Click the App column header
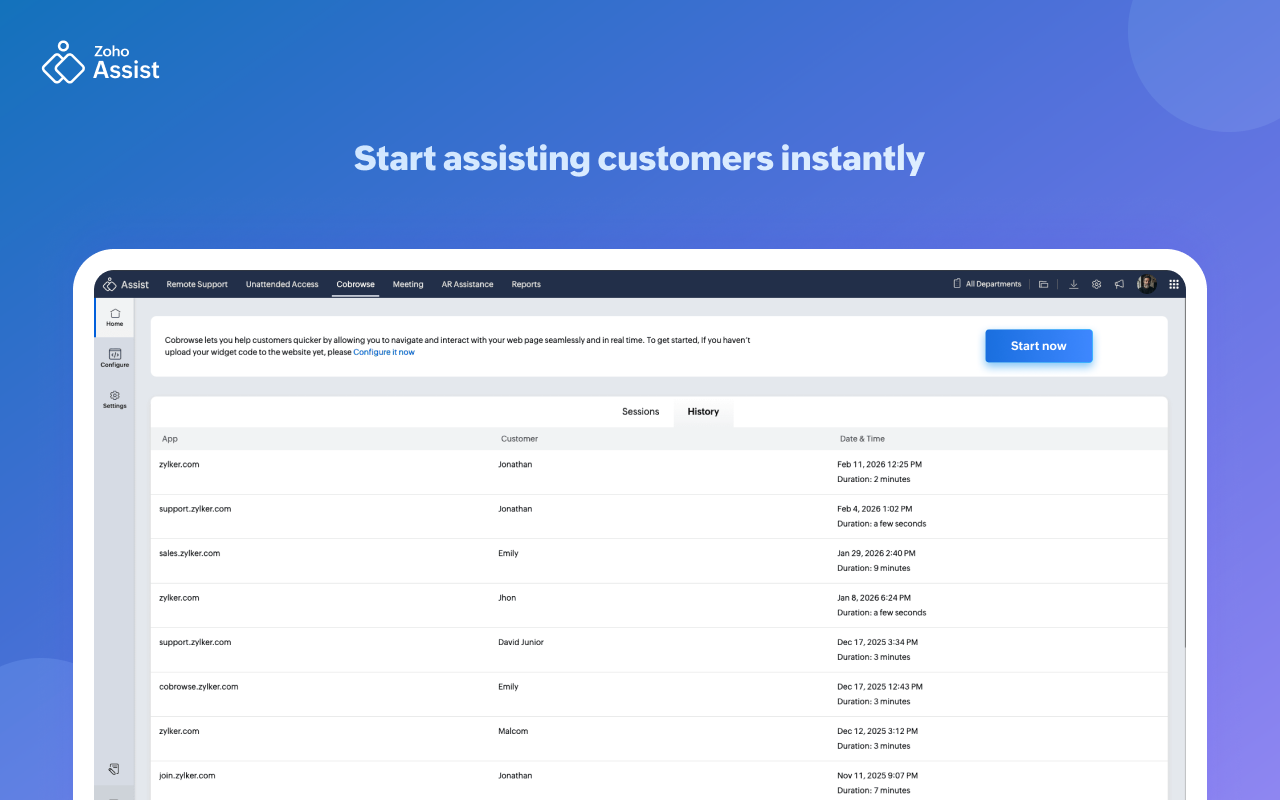Screen dimensions: 1280x800 point(170,439)
